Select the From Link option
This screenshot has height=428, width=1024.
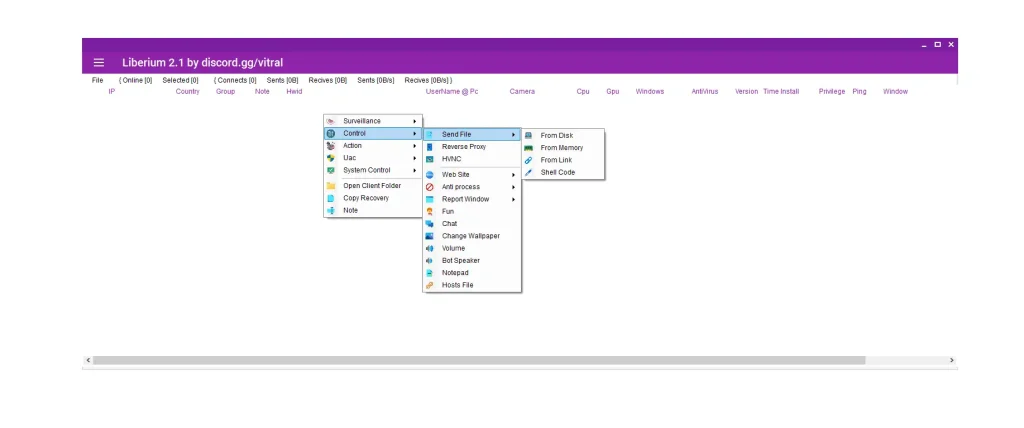pos(563,160)
